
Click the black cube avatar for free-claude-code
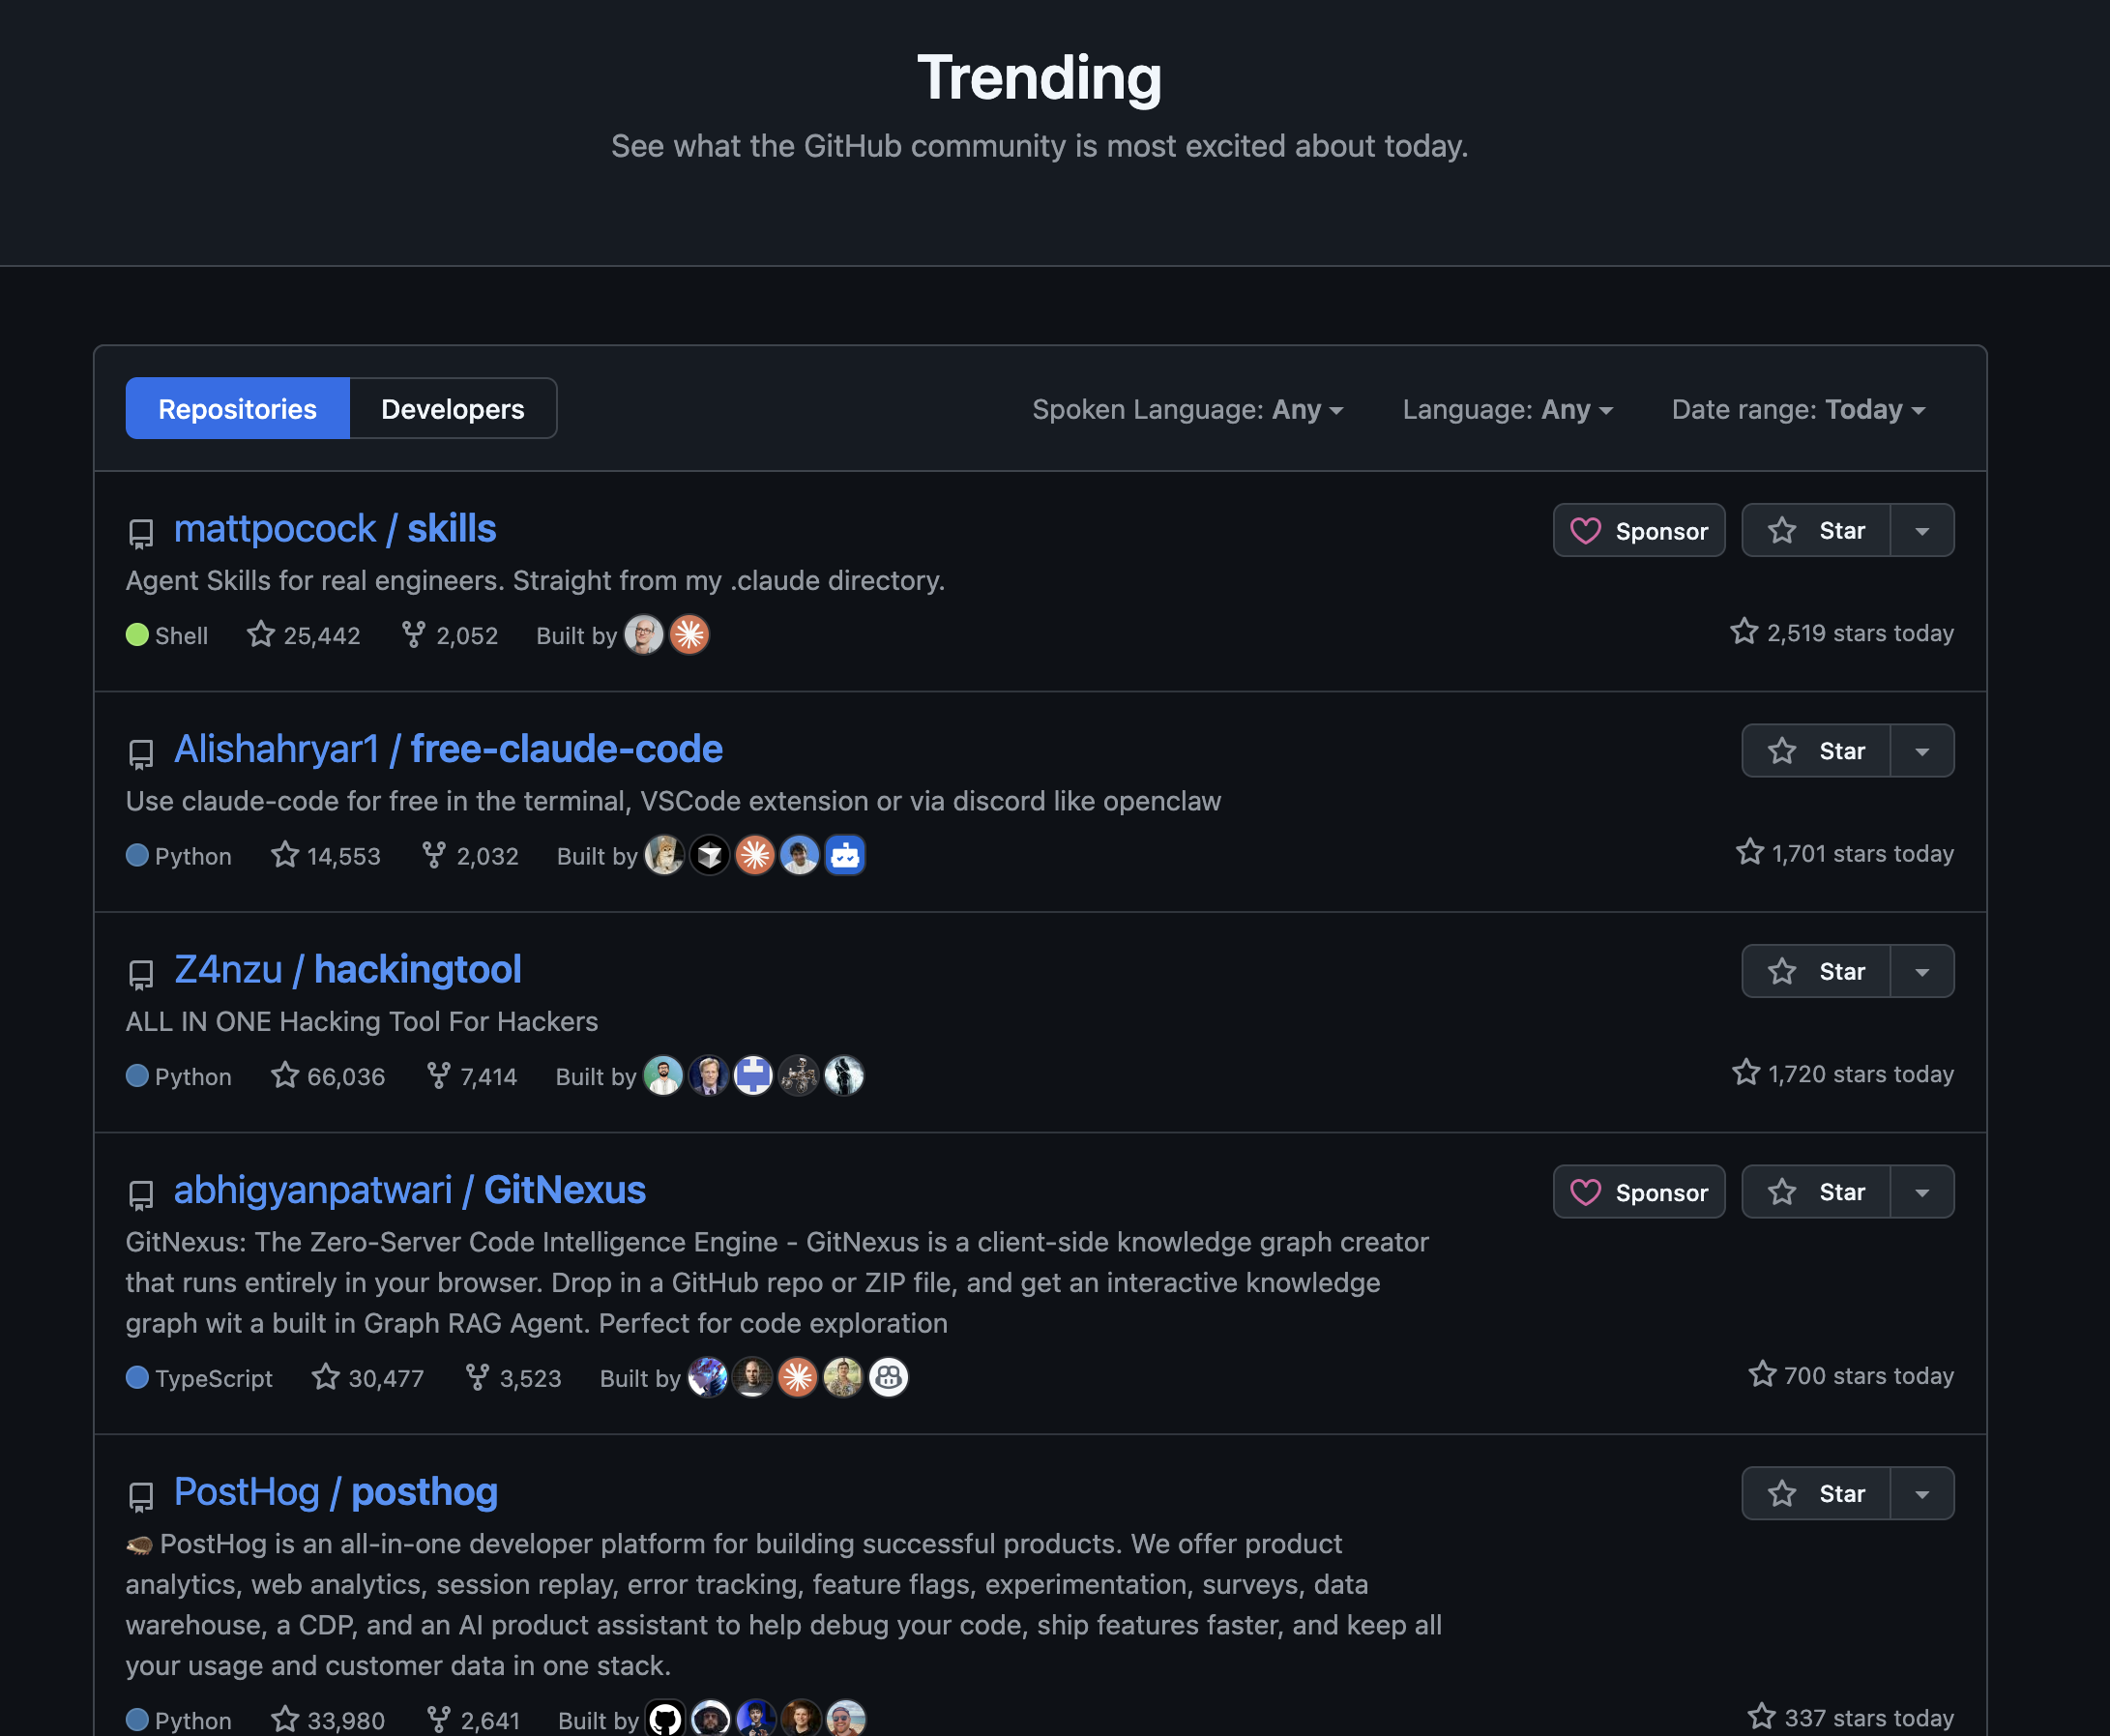pos(709,856)
